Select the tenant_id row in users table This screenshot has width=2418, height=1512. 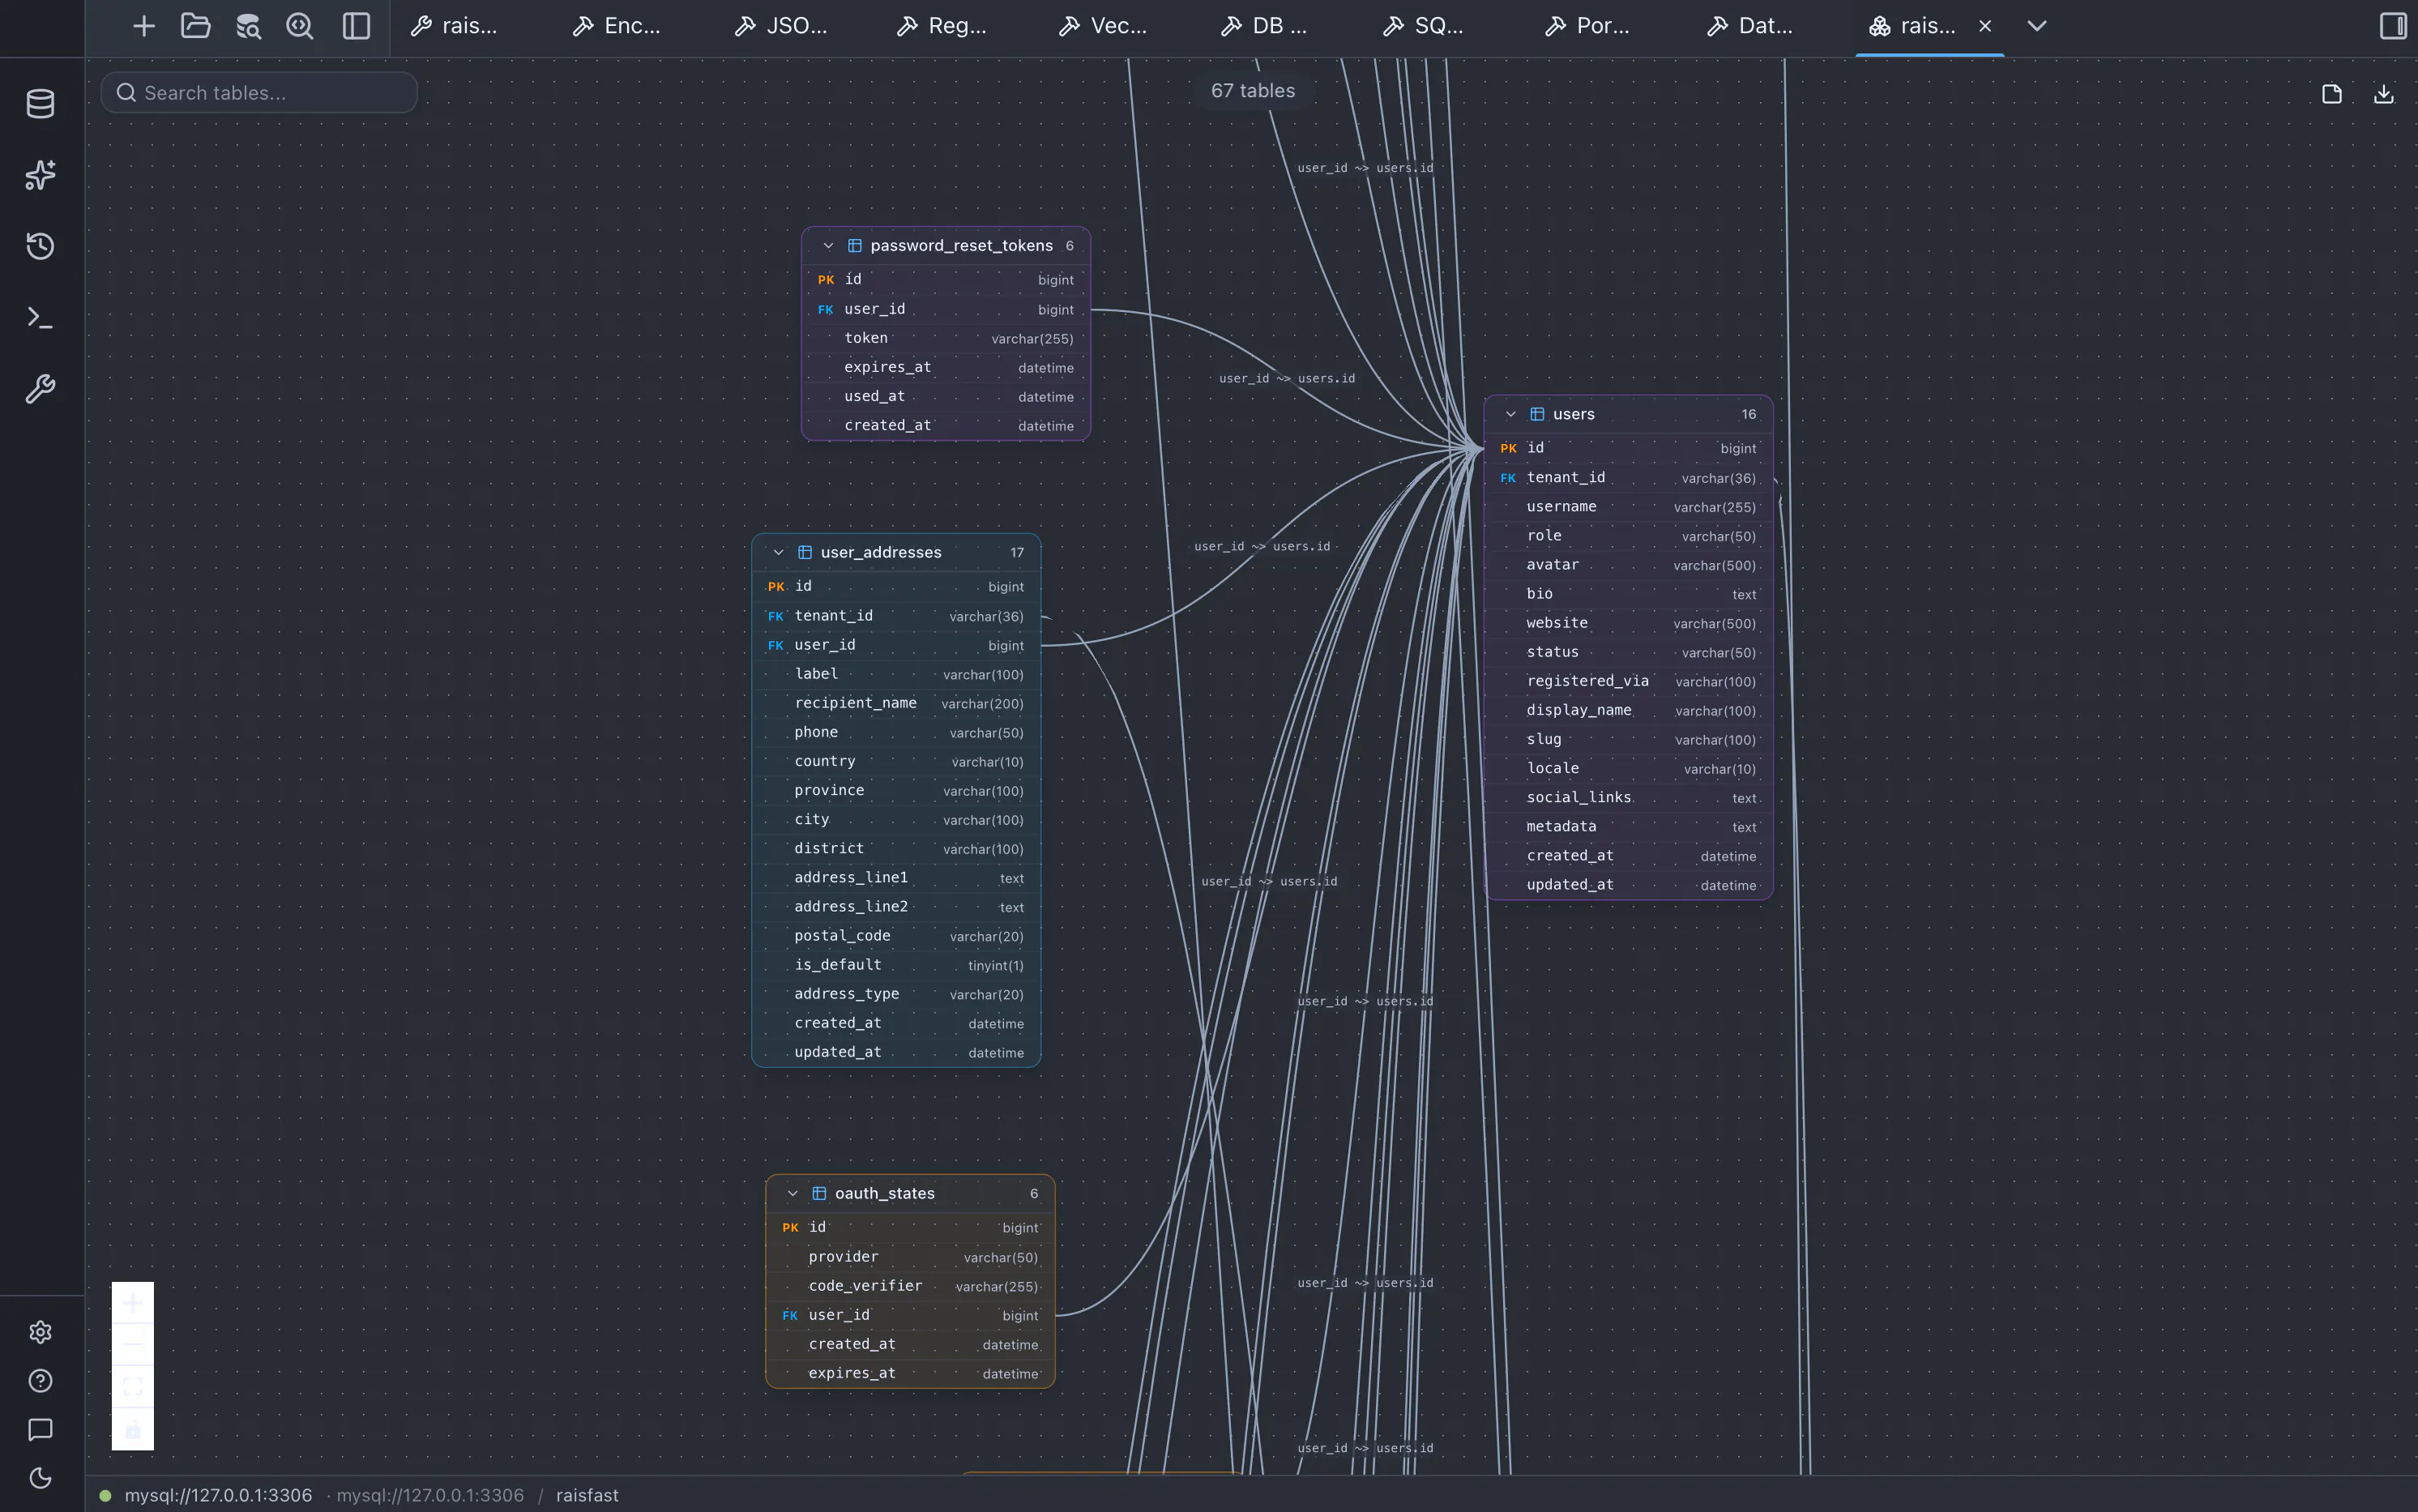1629,478
